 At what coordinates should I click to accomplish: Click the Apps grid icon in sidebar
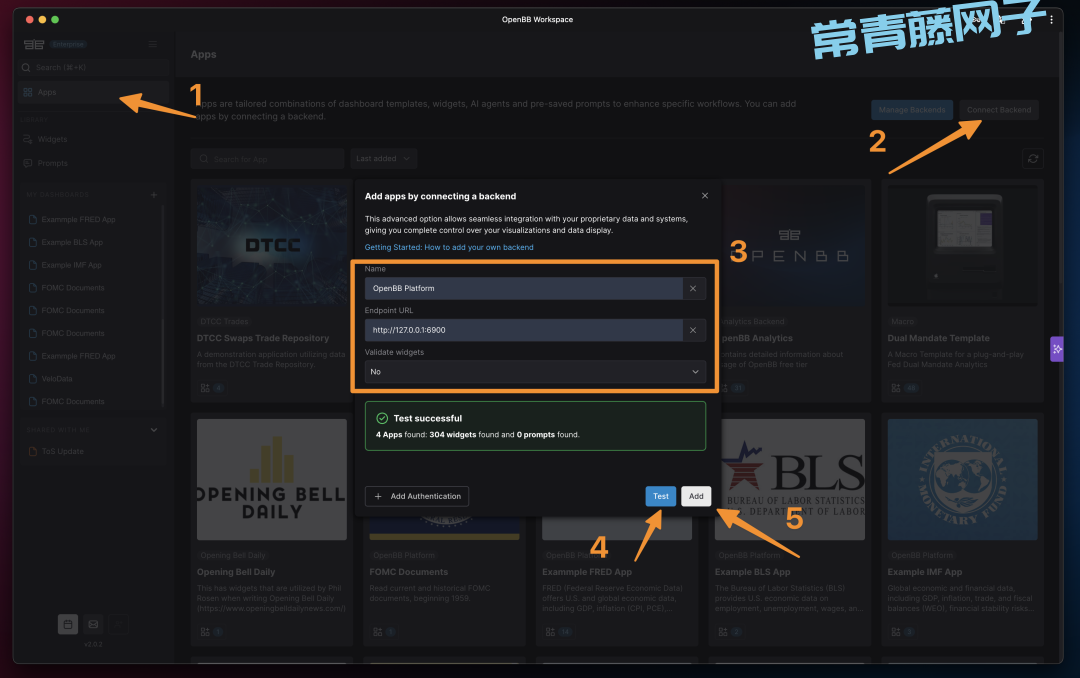(x=28, y=92)
